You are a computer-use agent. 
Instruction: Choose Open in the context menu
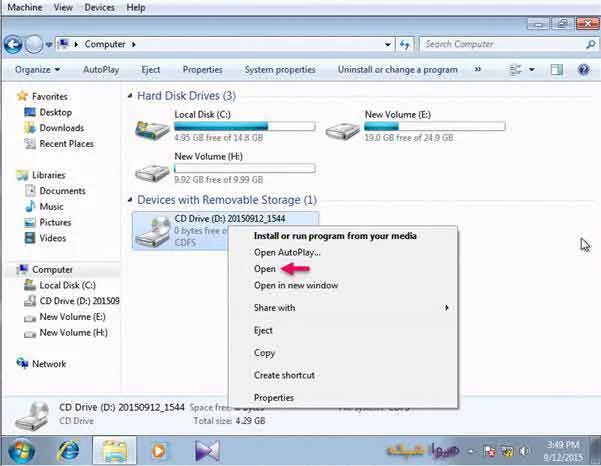point(265,269)
